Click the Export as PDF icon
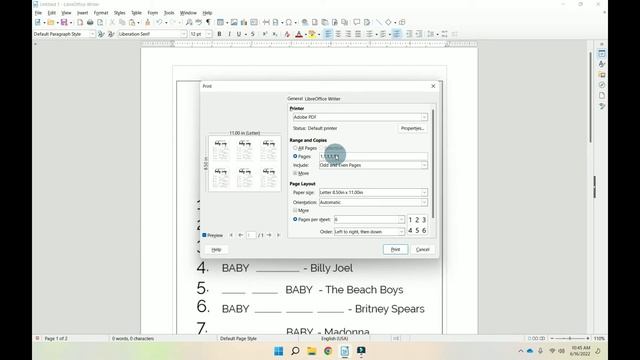Image resolution: width=640 pixels, height=360 pixels. pyautogui.click(x=80, y=22)
